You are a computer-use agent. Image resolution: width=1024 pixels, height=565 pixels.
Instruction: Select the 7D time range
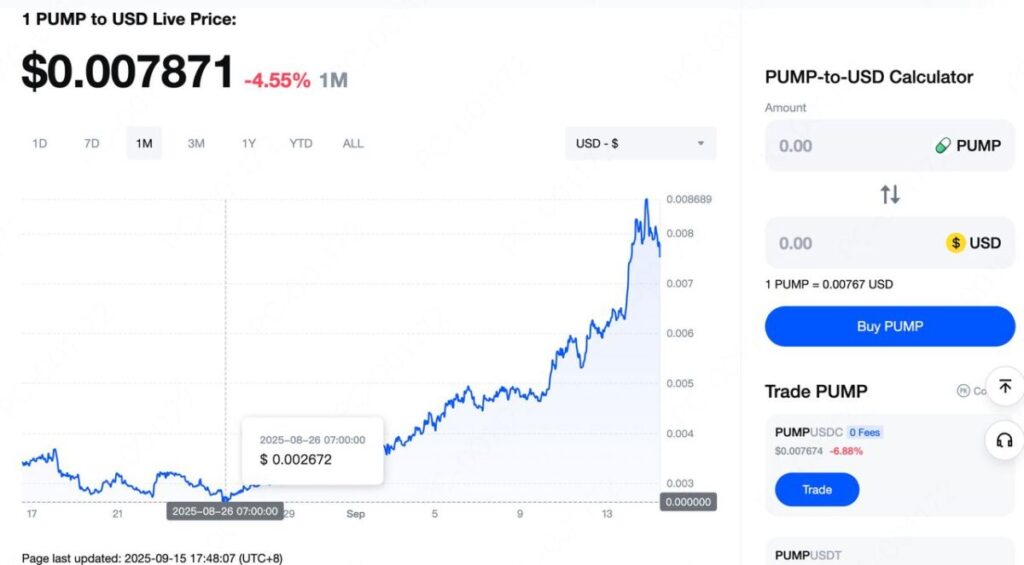tap(92, 143)
